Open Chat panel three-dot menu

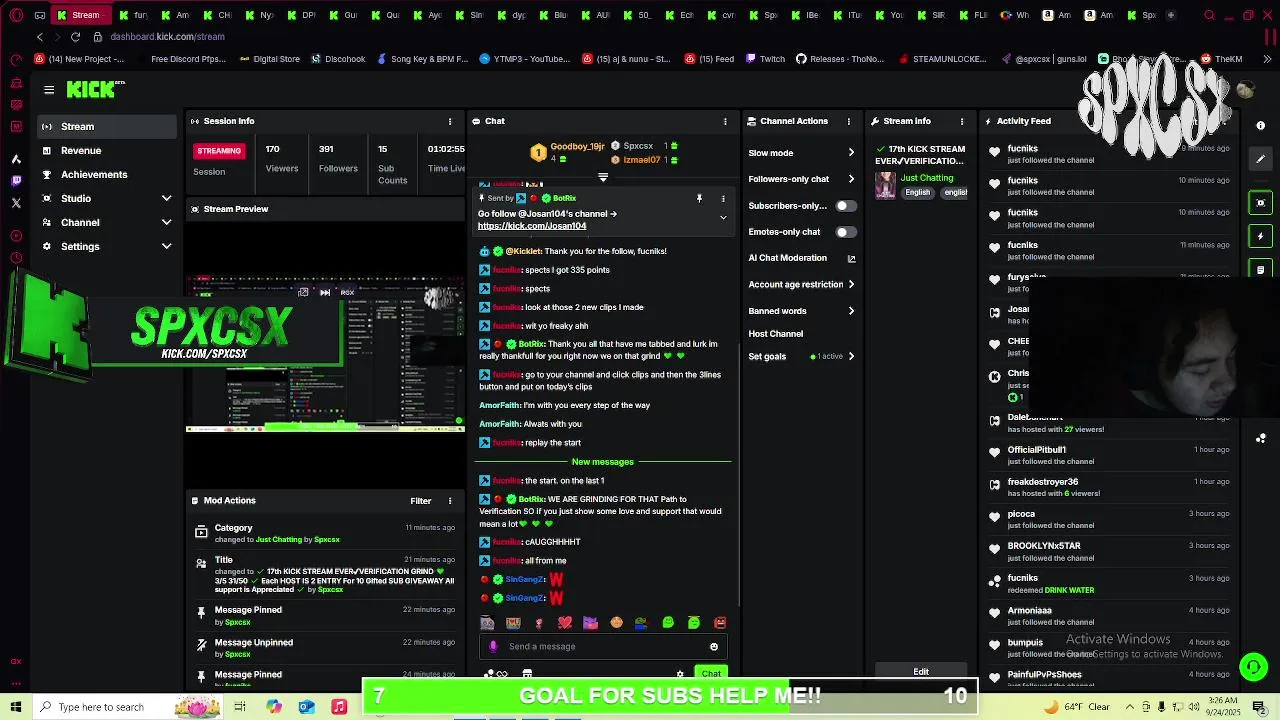[x=725, y=121]
